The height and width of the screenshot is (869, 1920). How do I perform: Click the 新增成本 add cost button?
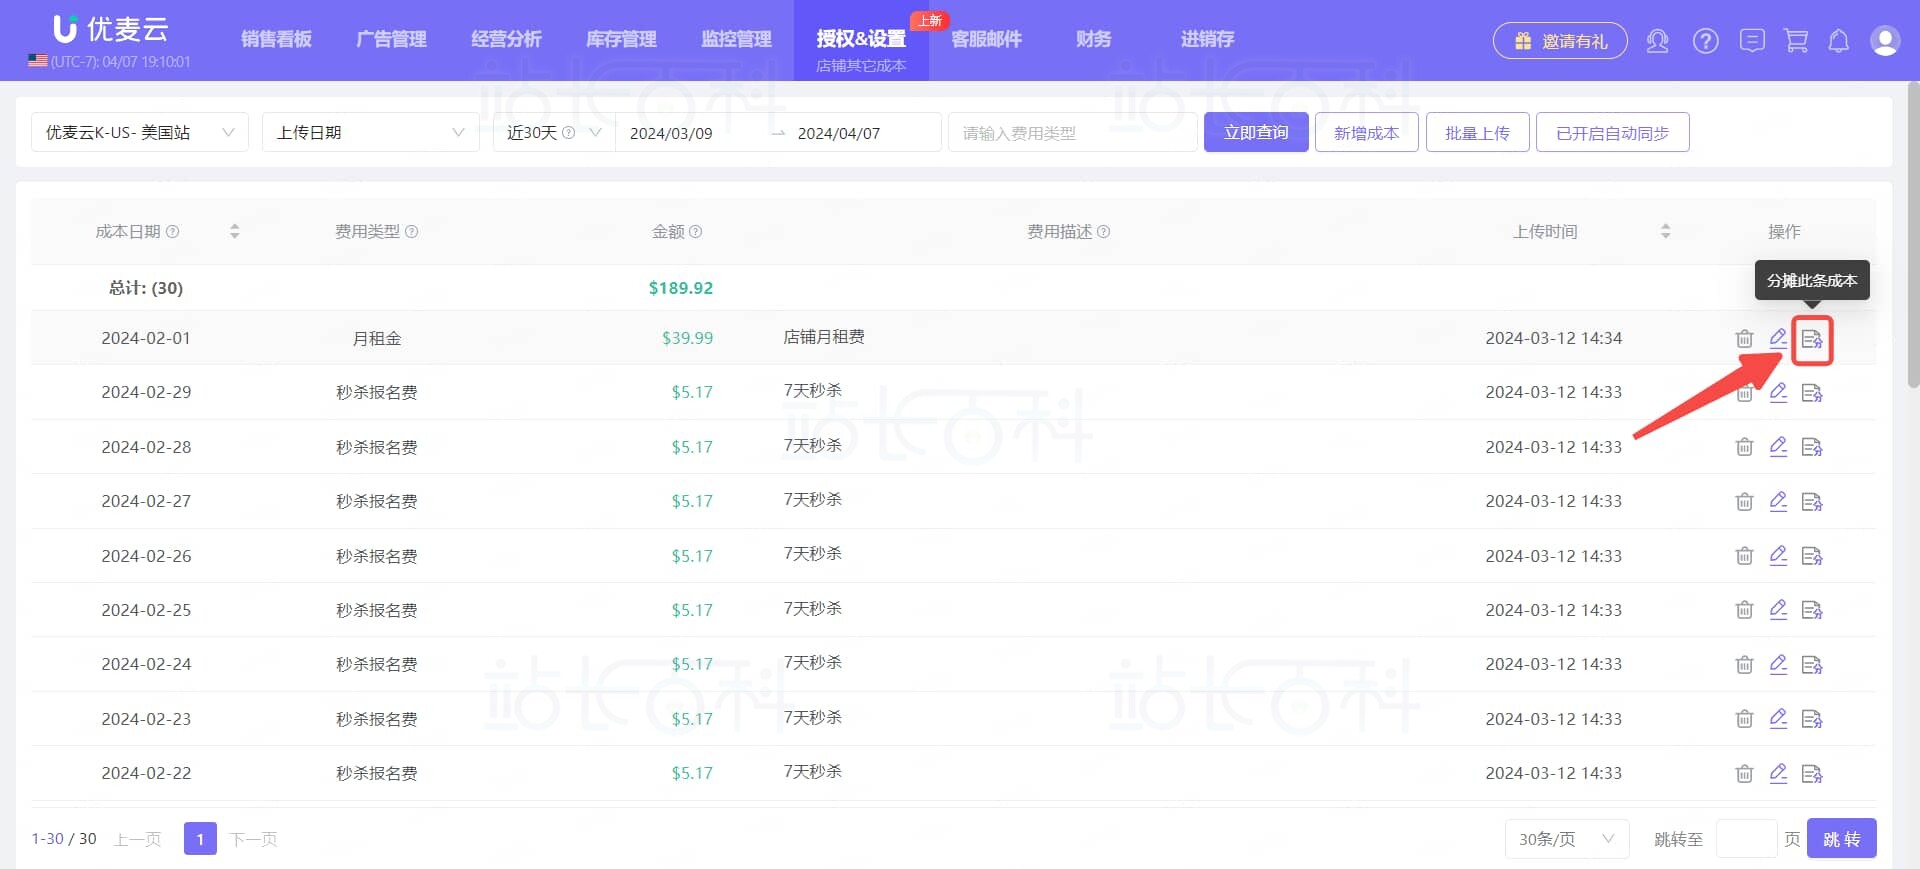pyautogui.click(x=1366, y=133)
